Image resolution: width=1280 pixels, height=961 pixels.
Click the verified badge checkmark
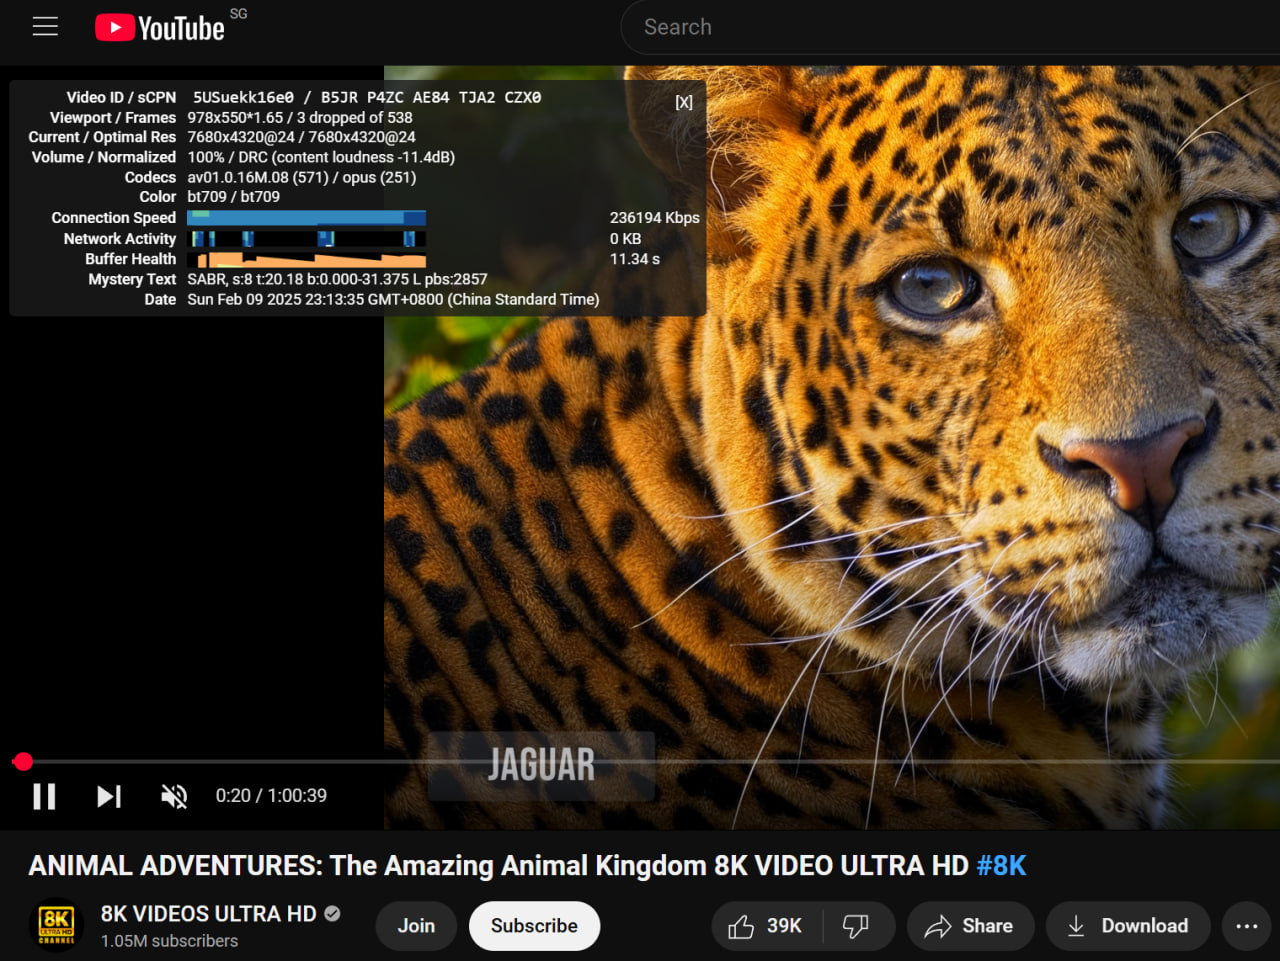332,913
